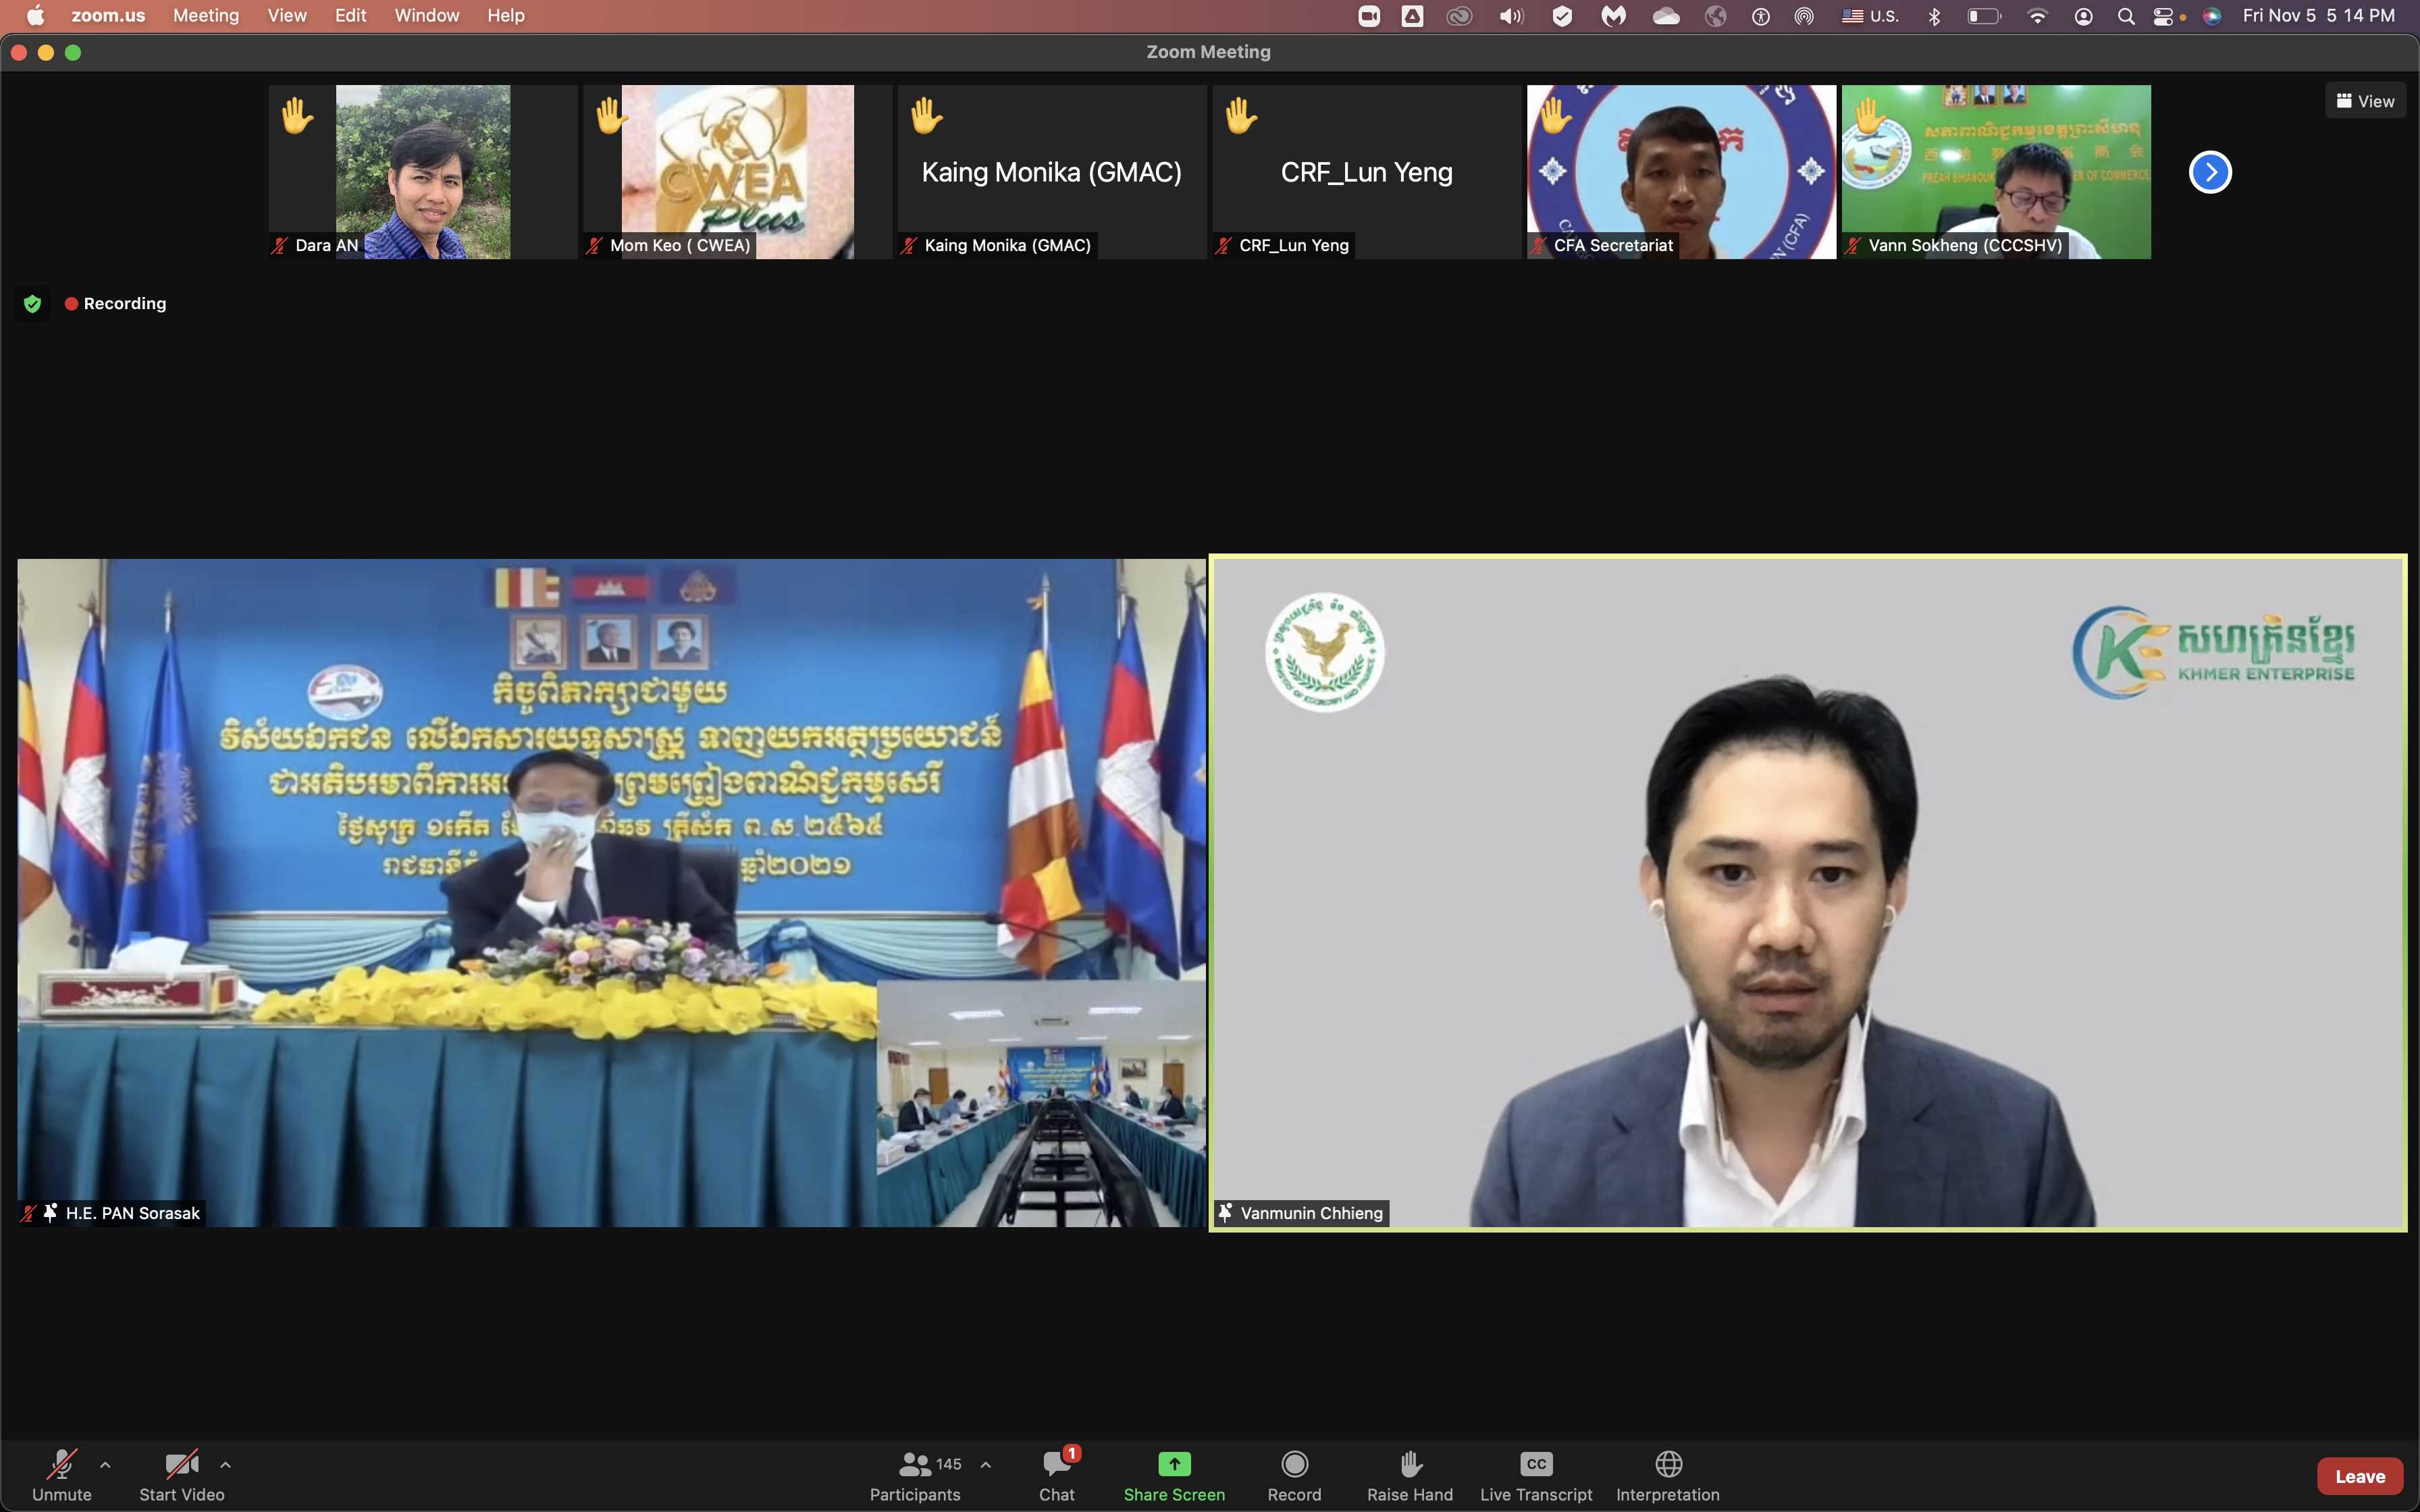This screenshot has height=1512, width=2420.
Task: Open Control Center
Action: [x=2164, y=16]
